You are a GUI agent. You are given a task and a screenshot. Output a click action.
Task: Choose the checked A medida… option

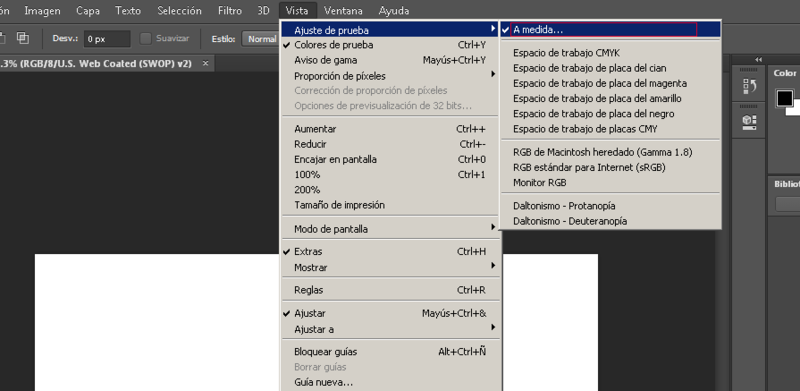[x=611, y=30]
